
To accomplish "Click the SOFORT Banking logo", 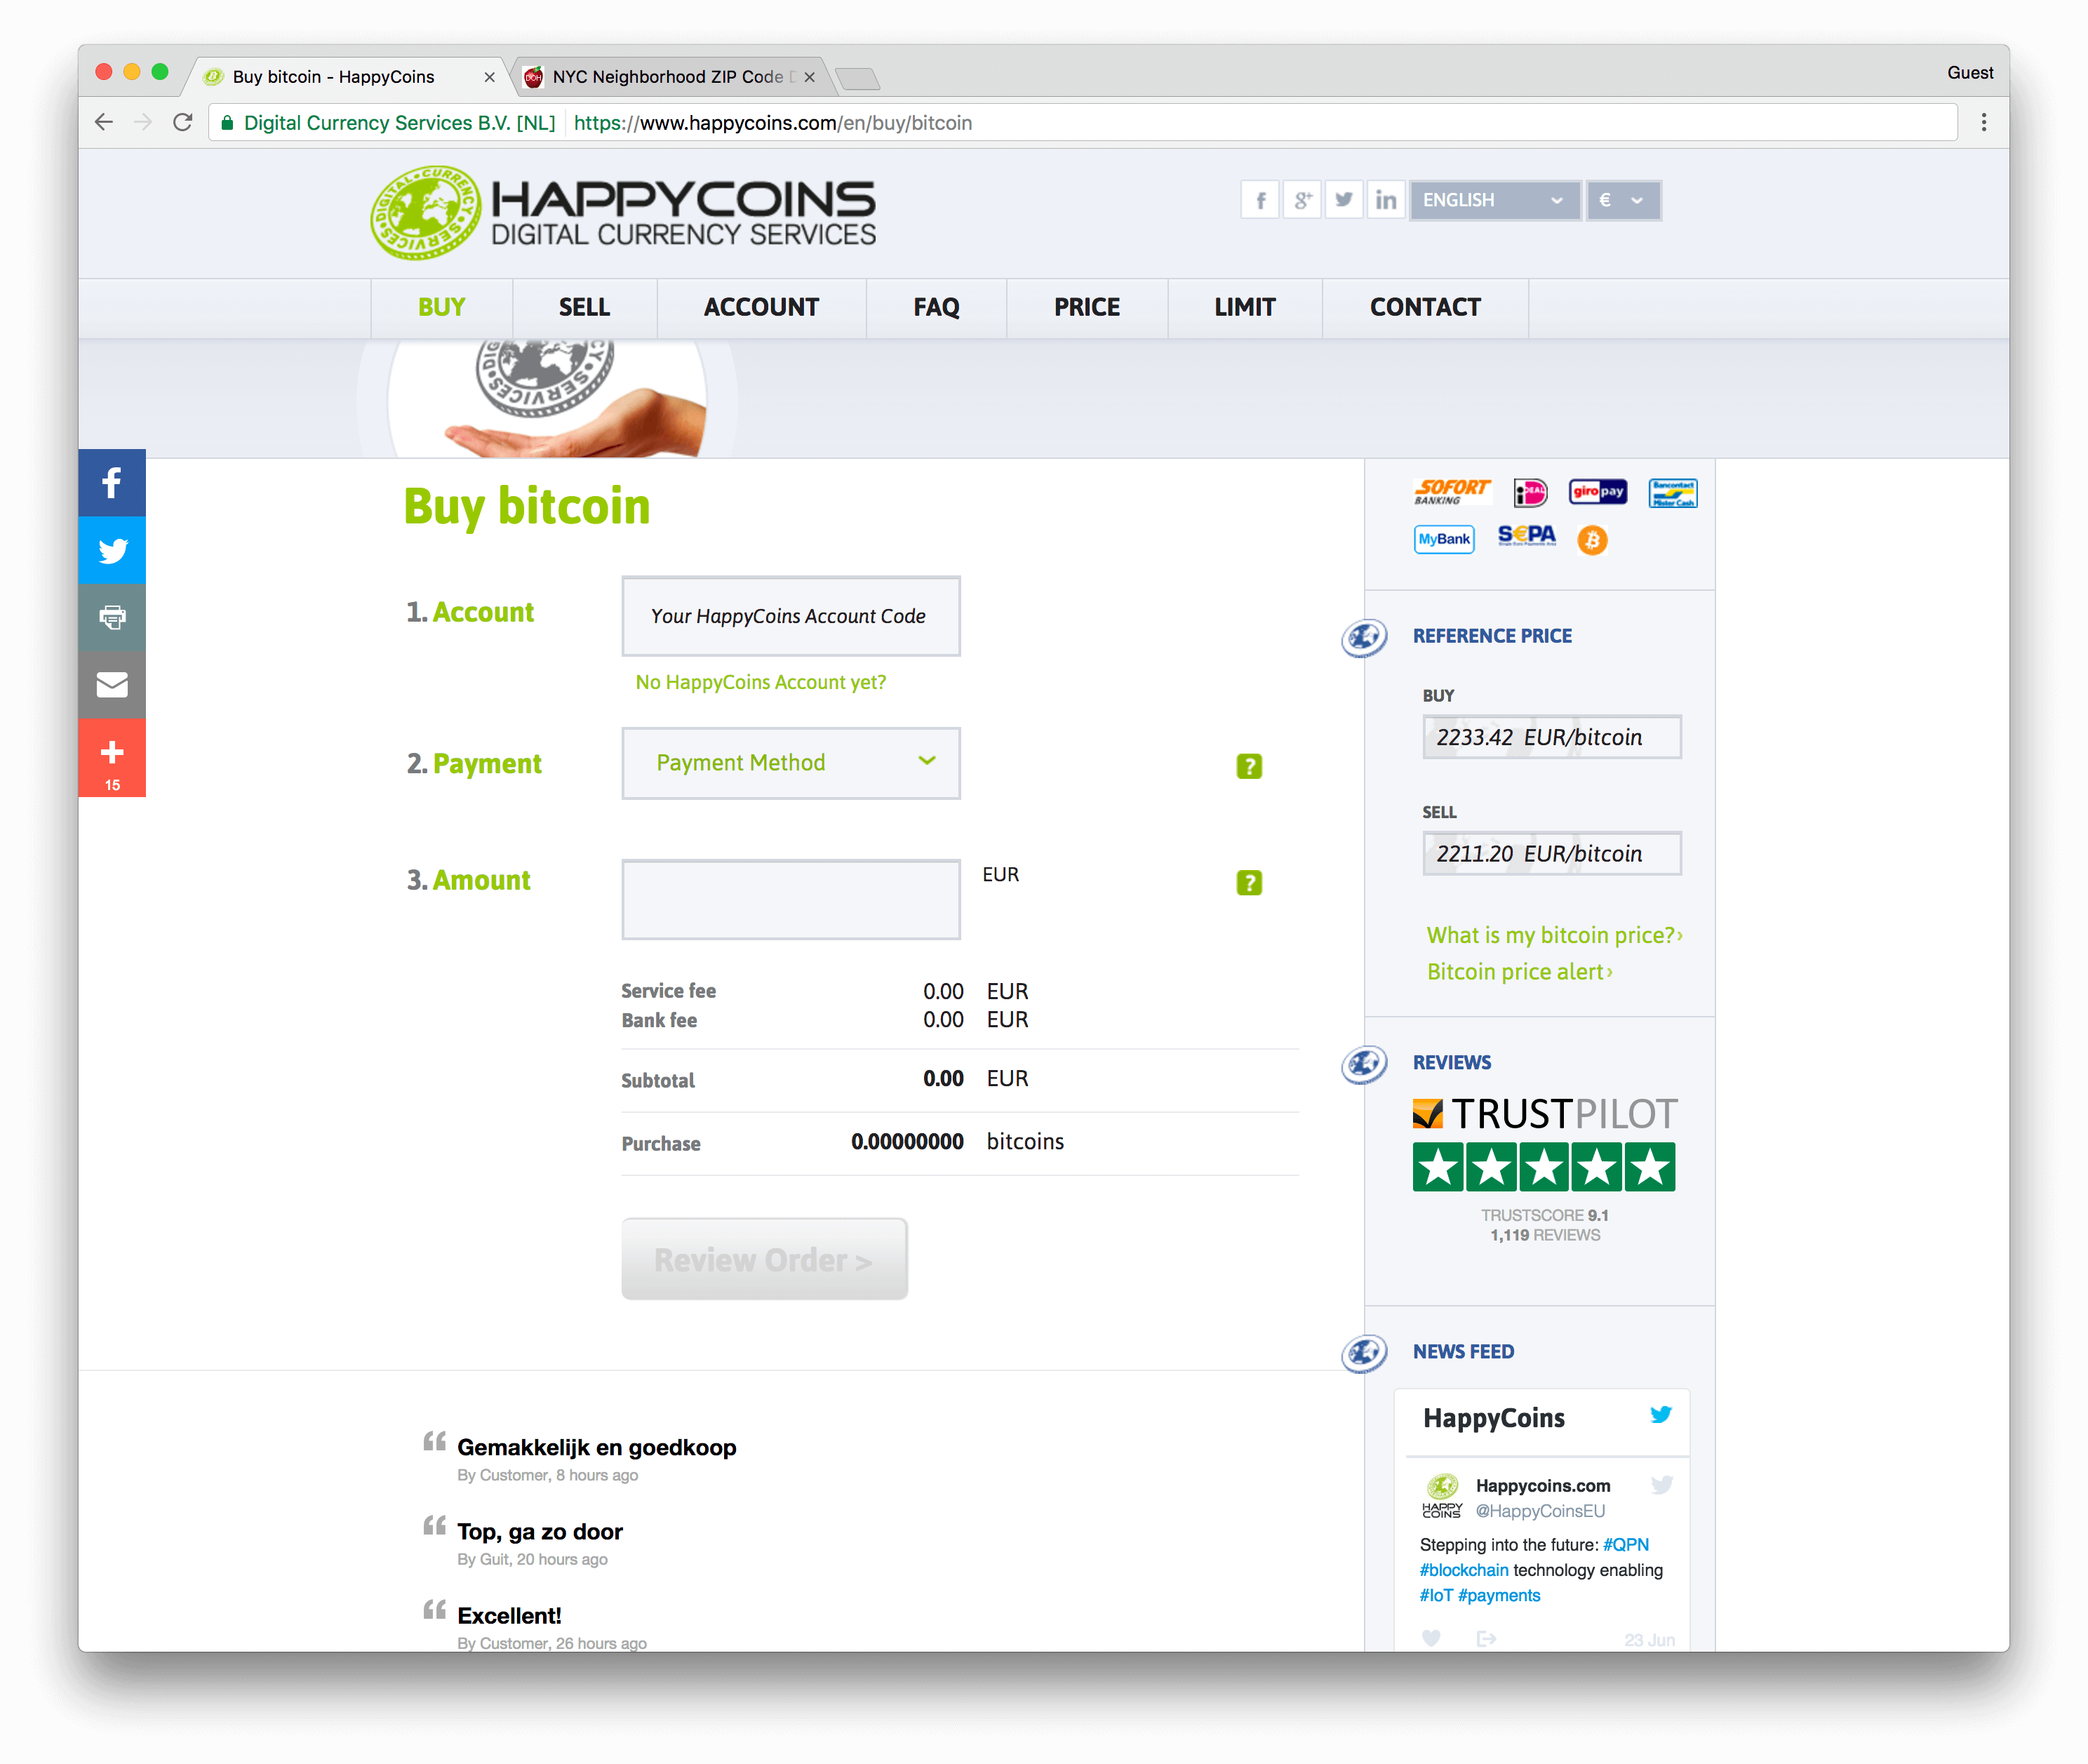I will 1452,492.
